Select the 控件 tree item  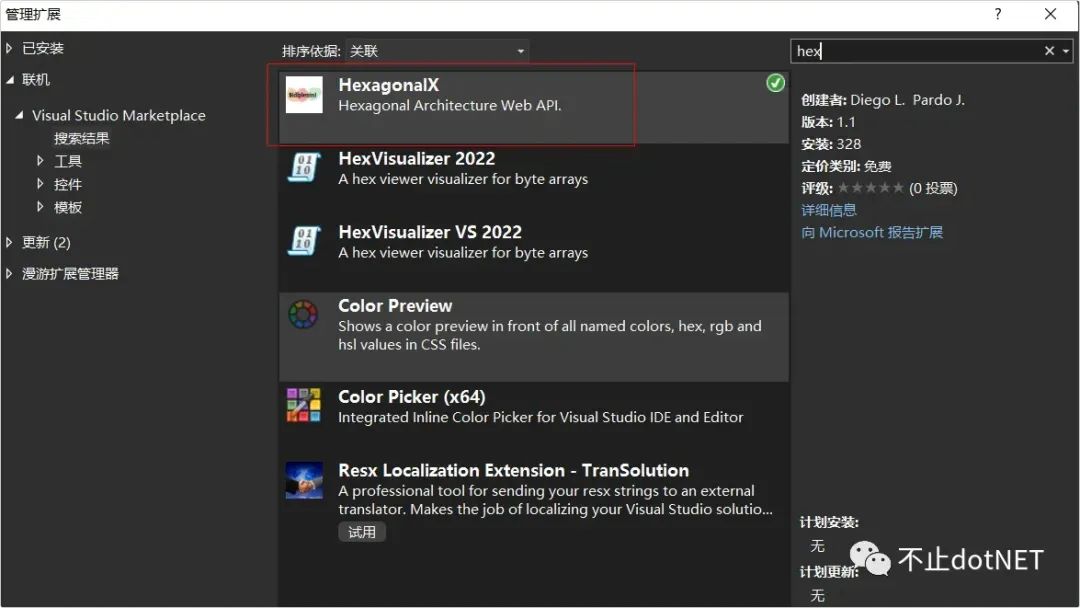68,184
